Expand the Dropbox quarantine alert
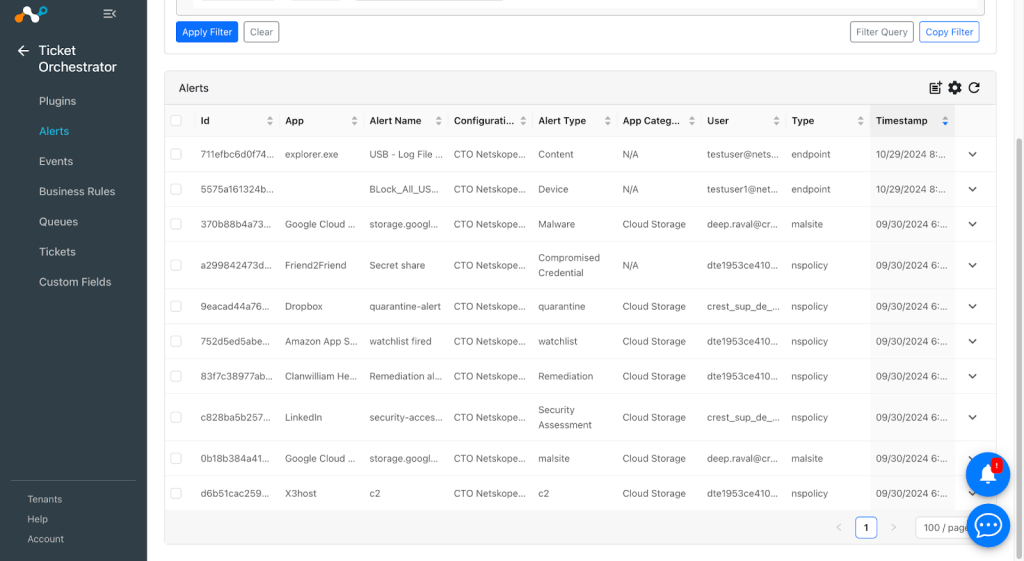 [x=972, y=306]
